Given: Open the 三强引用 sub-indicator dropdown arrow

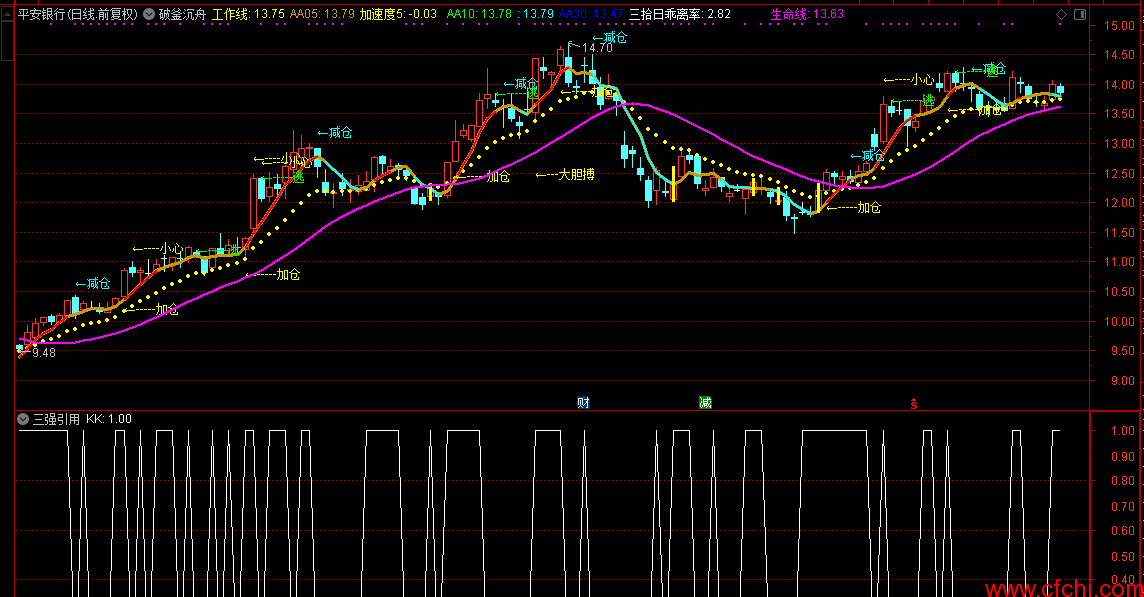Looking at the screenshot, I should click(23, 419).
